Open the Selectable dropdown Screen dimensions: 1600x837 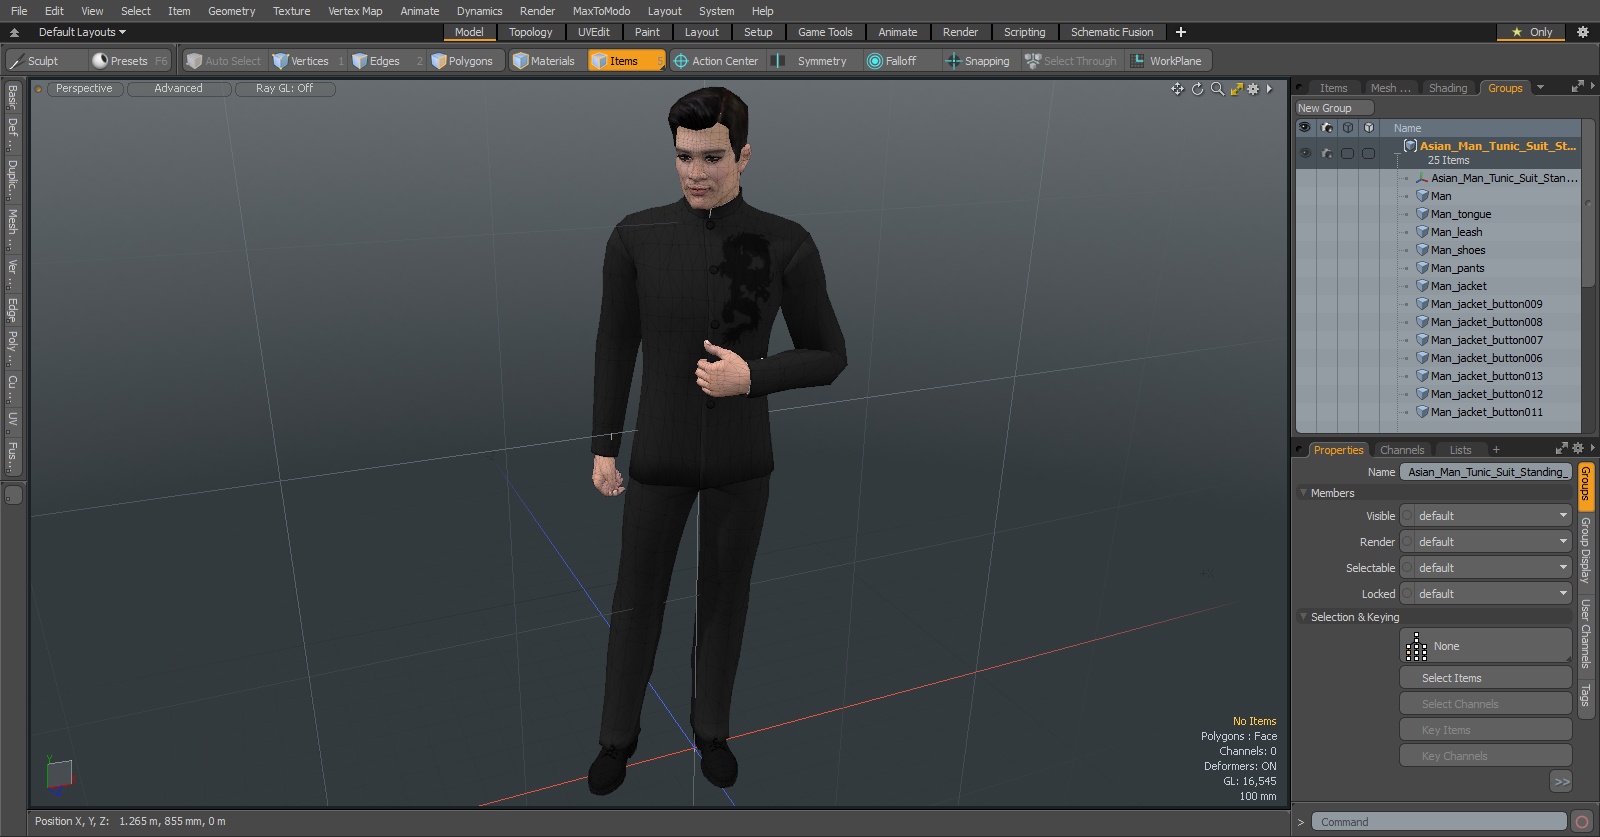tap(1486, 568)
